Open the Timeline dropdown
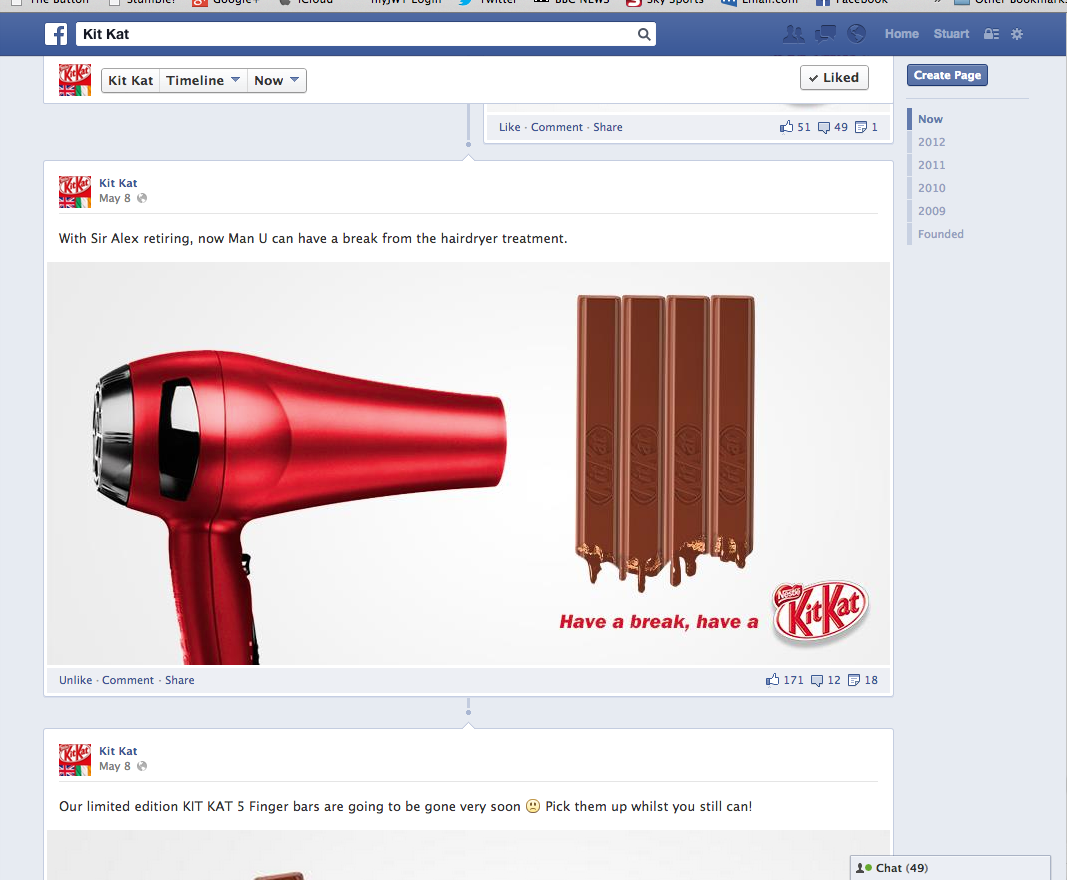Screen dimensions: 1067x880 click(203, 80)
